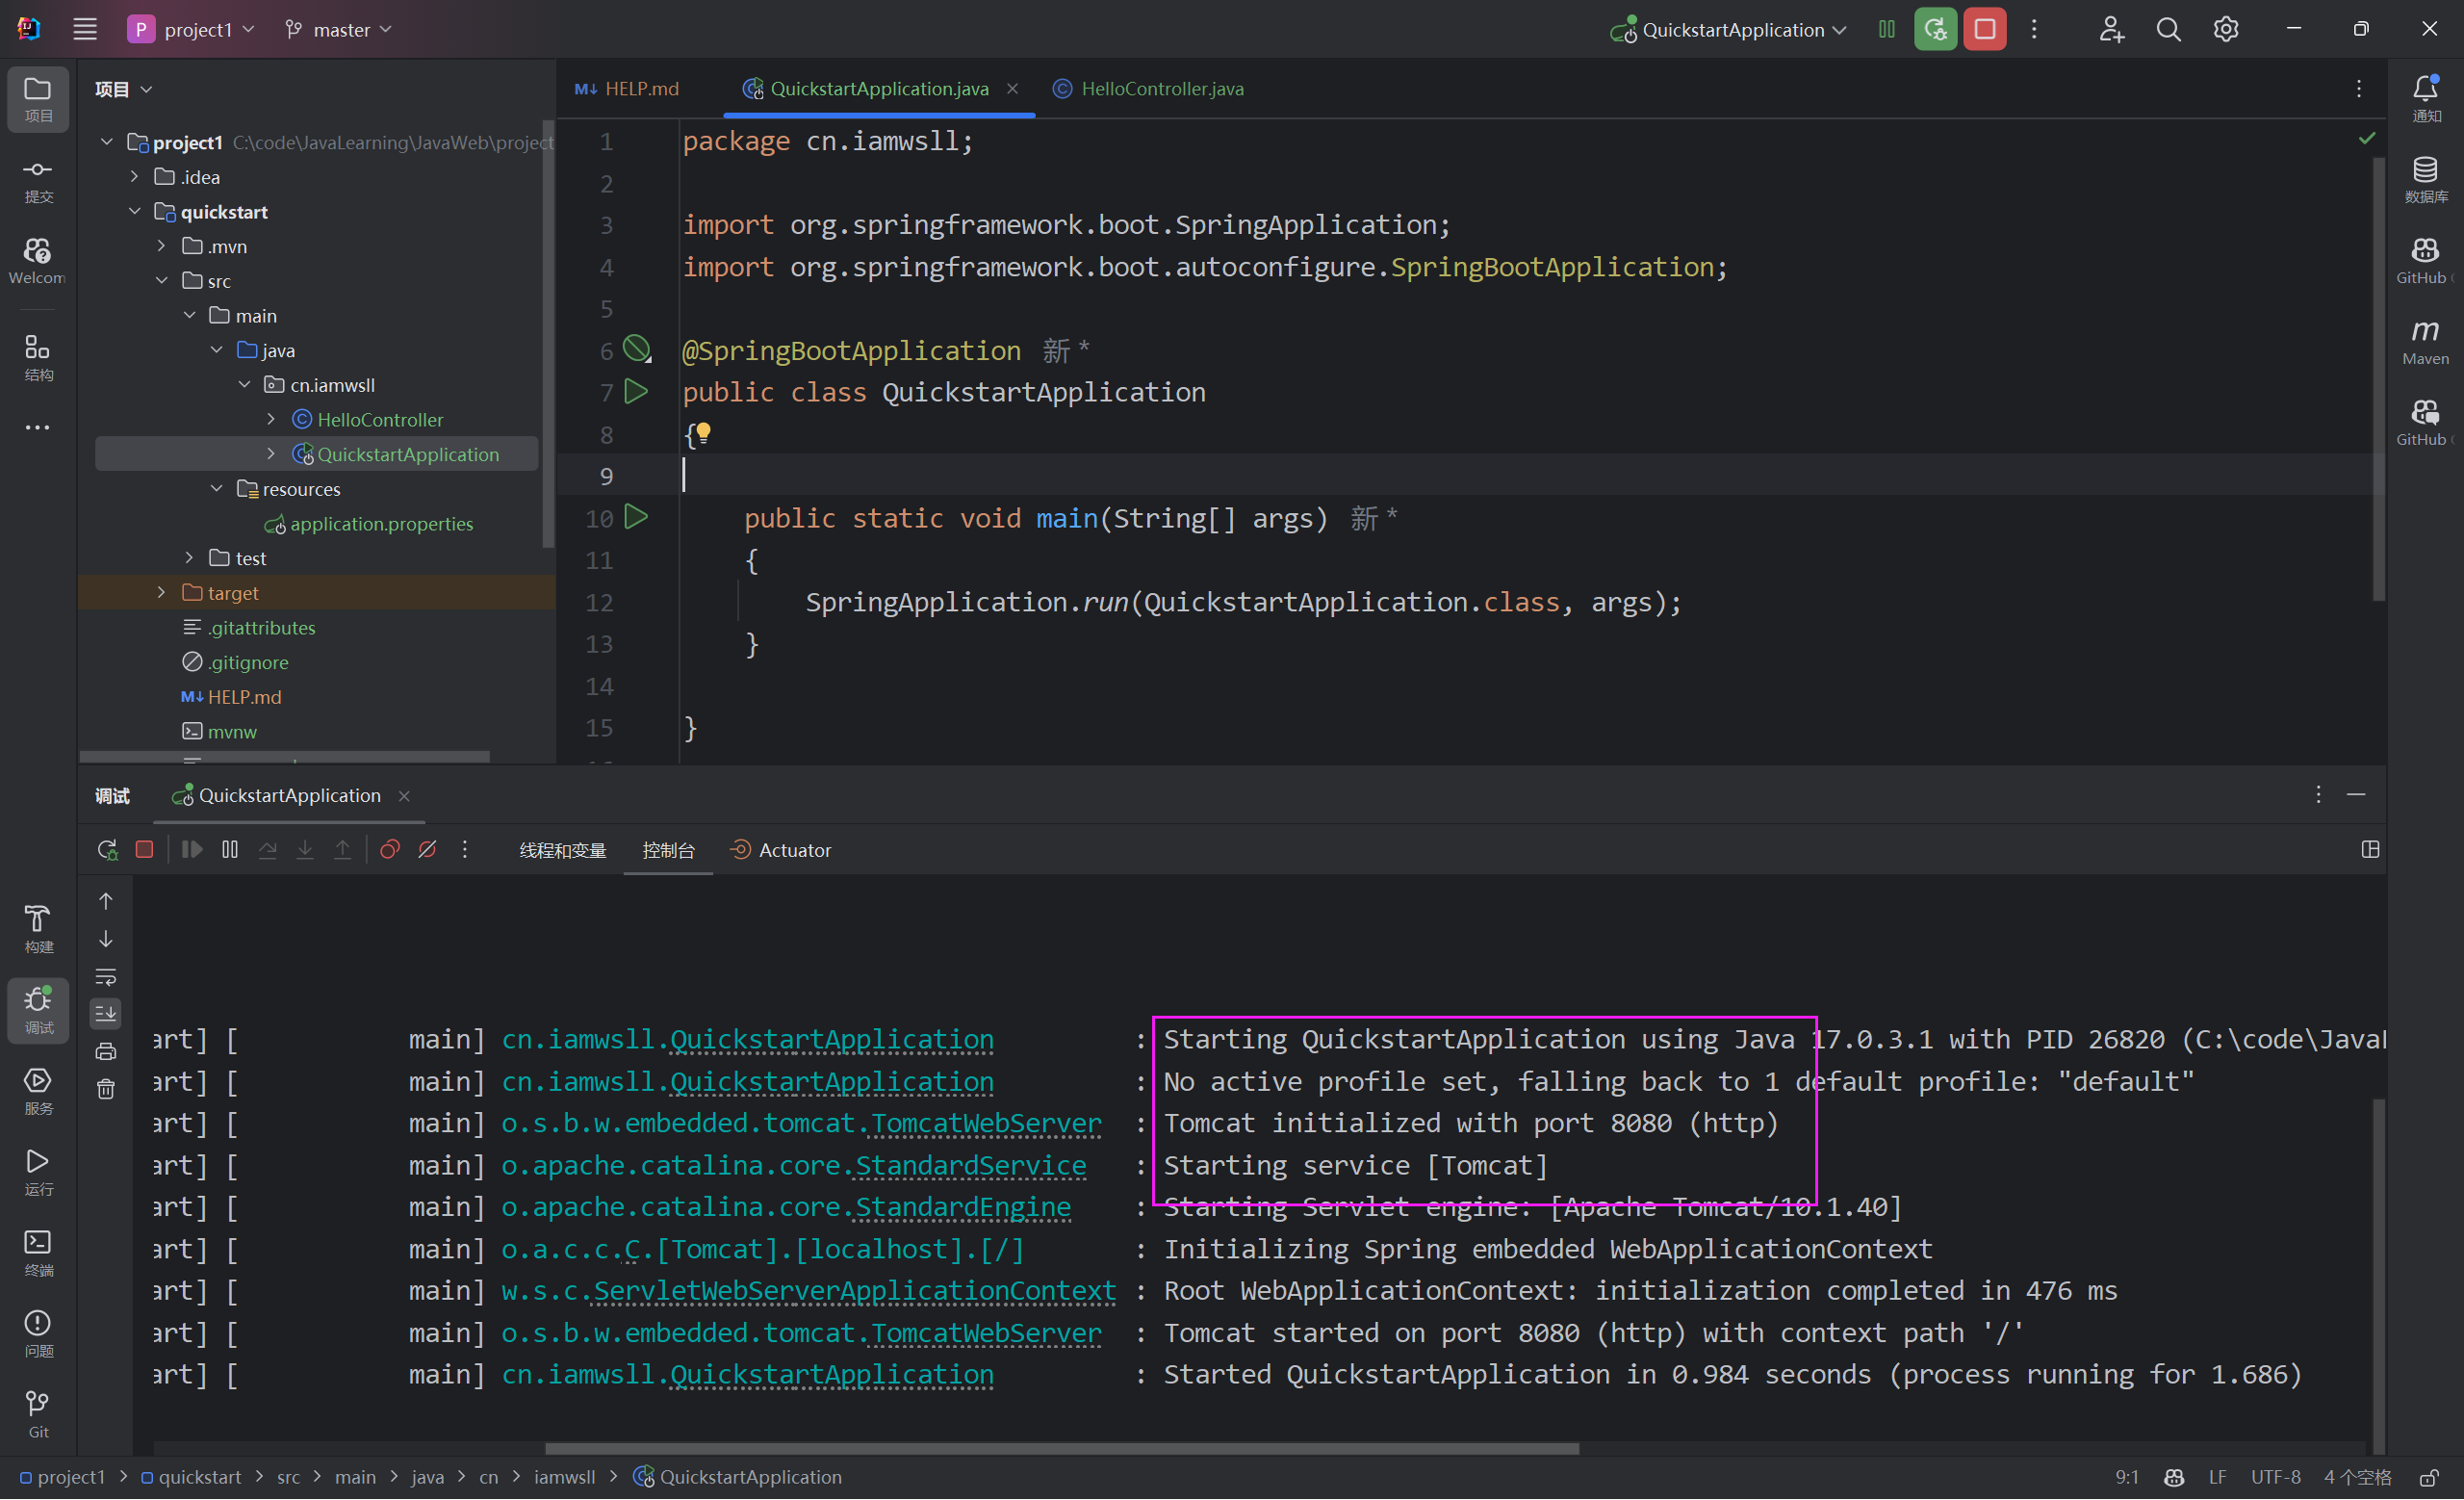
Task: Click the console horizontal scrollbar
Action: (1061, 1448)
